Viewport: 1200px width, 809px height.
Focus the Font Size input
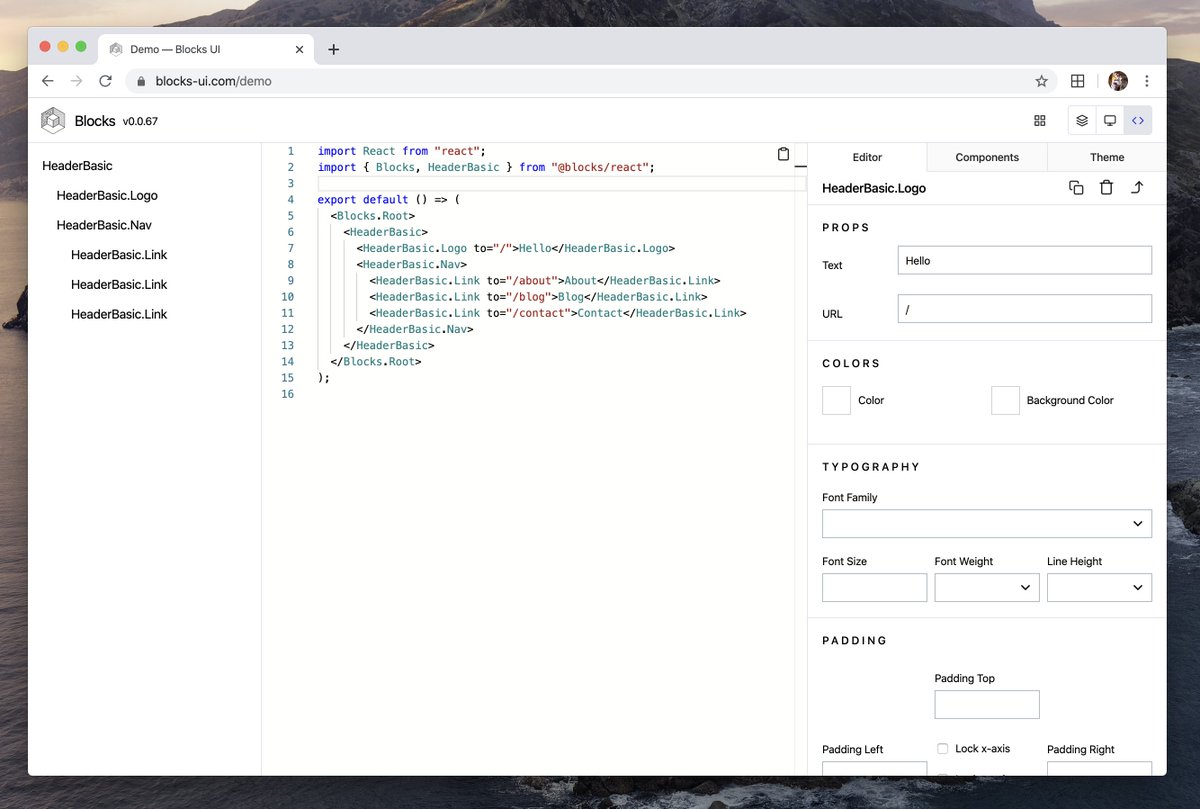pos(874,588)
